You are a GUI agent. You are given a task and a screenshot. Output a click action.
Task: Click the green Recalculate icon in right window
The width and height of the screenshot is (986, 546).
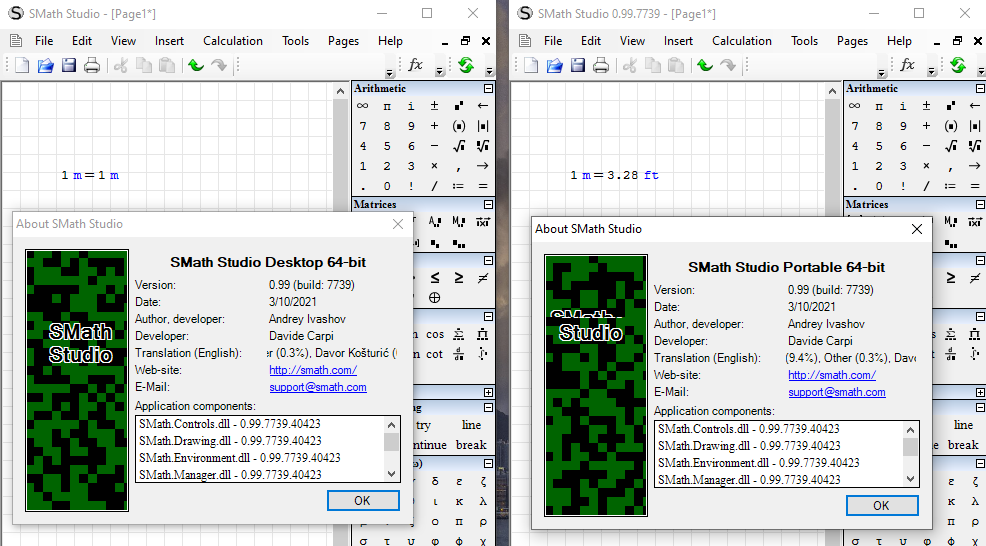point(957,66)
